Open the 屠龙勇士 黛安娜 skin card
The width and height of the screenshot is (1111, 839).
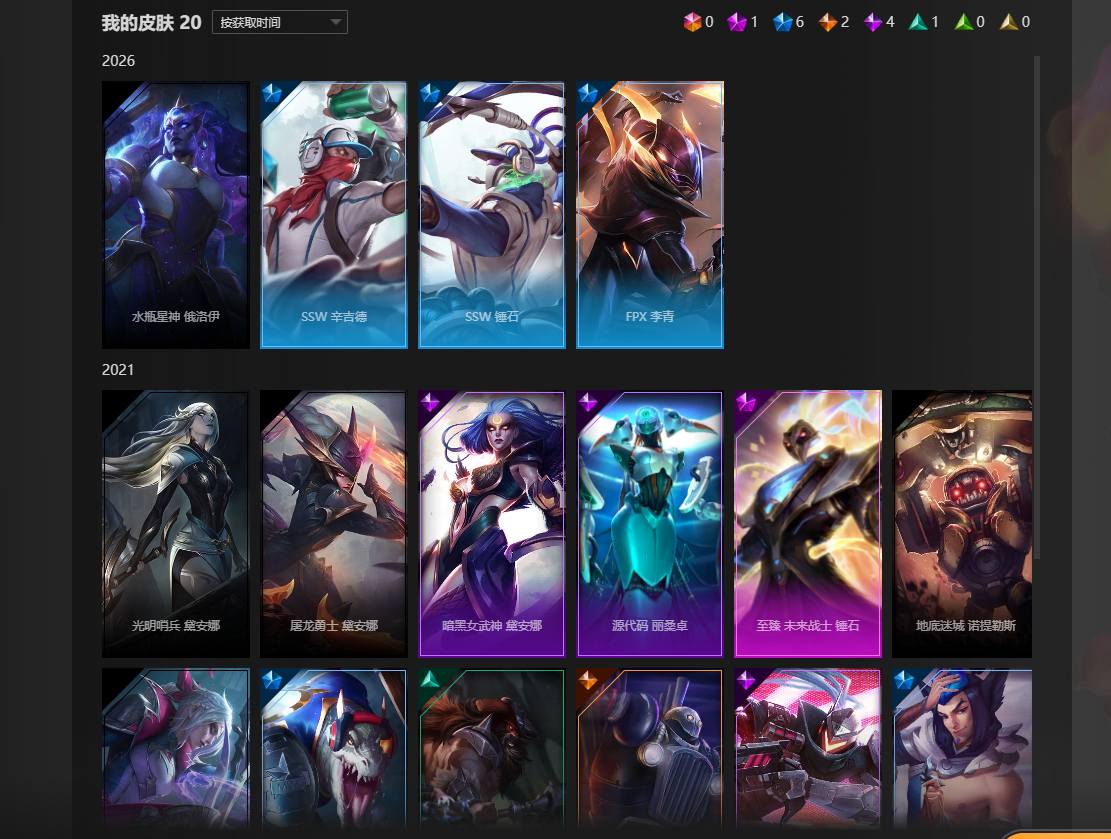click(334, 524)
